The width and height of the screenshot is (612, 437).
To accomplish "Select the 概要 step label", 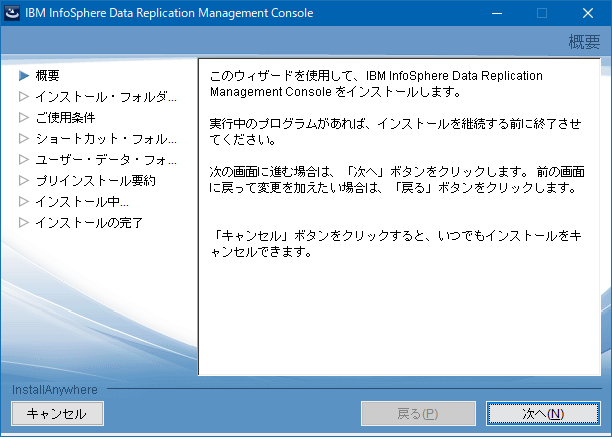I will 47,75.
